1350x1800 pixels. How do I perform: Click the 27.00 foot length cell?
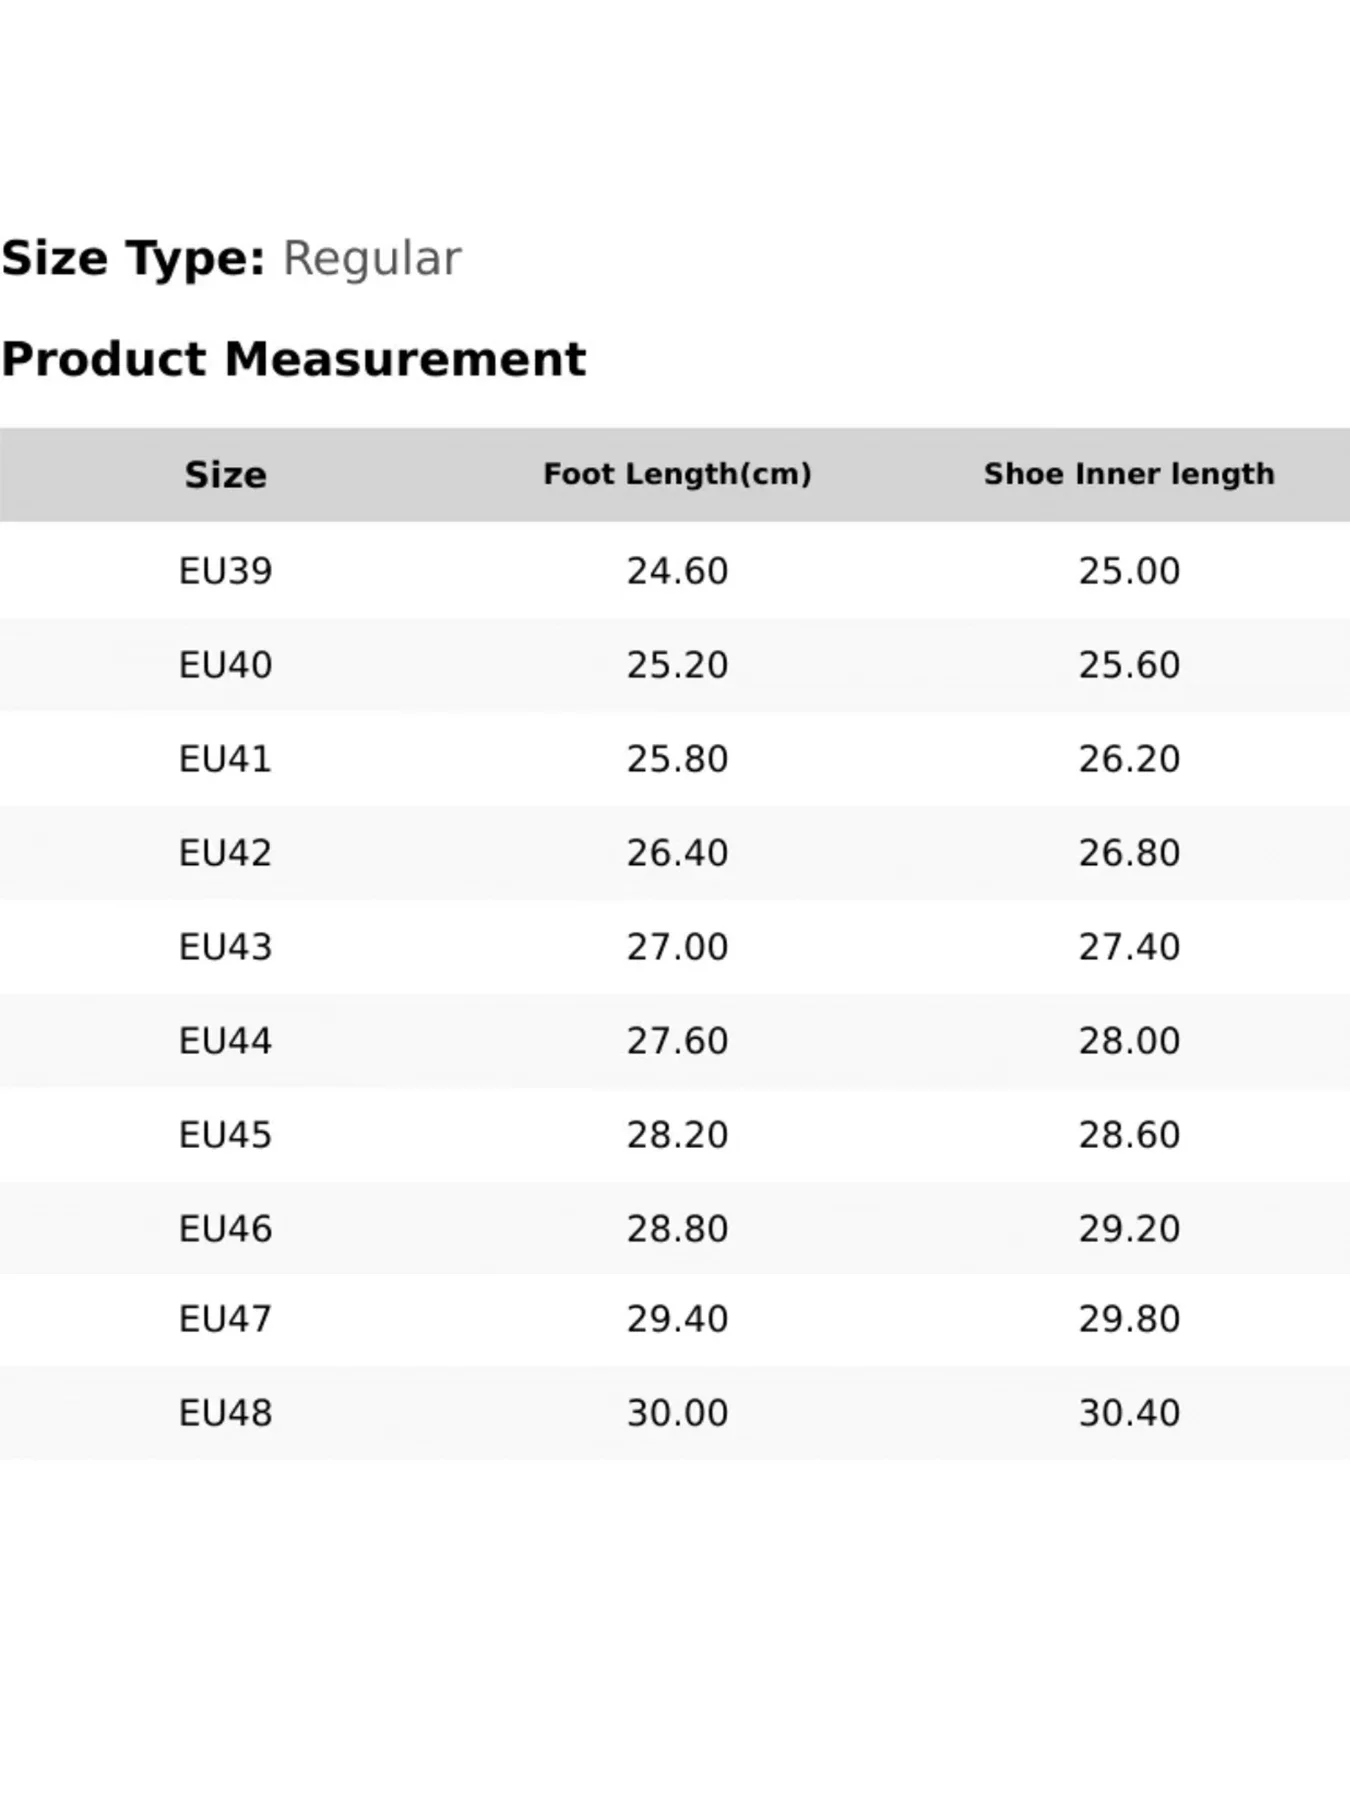tap(677, 947)
